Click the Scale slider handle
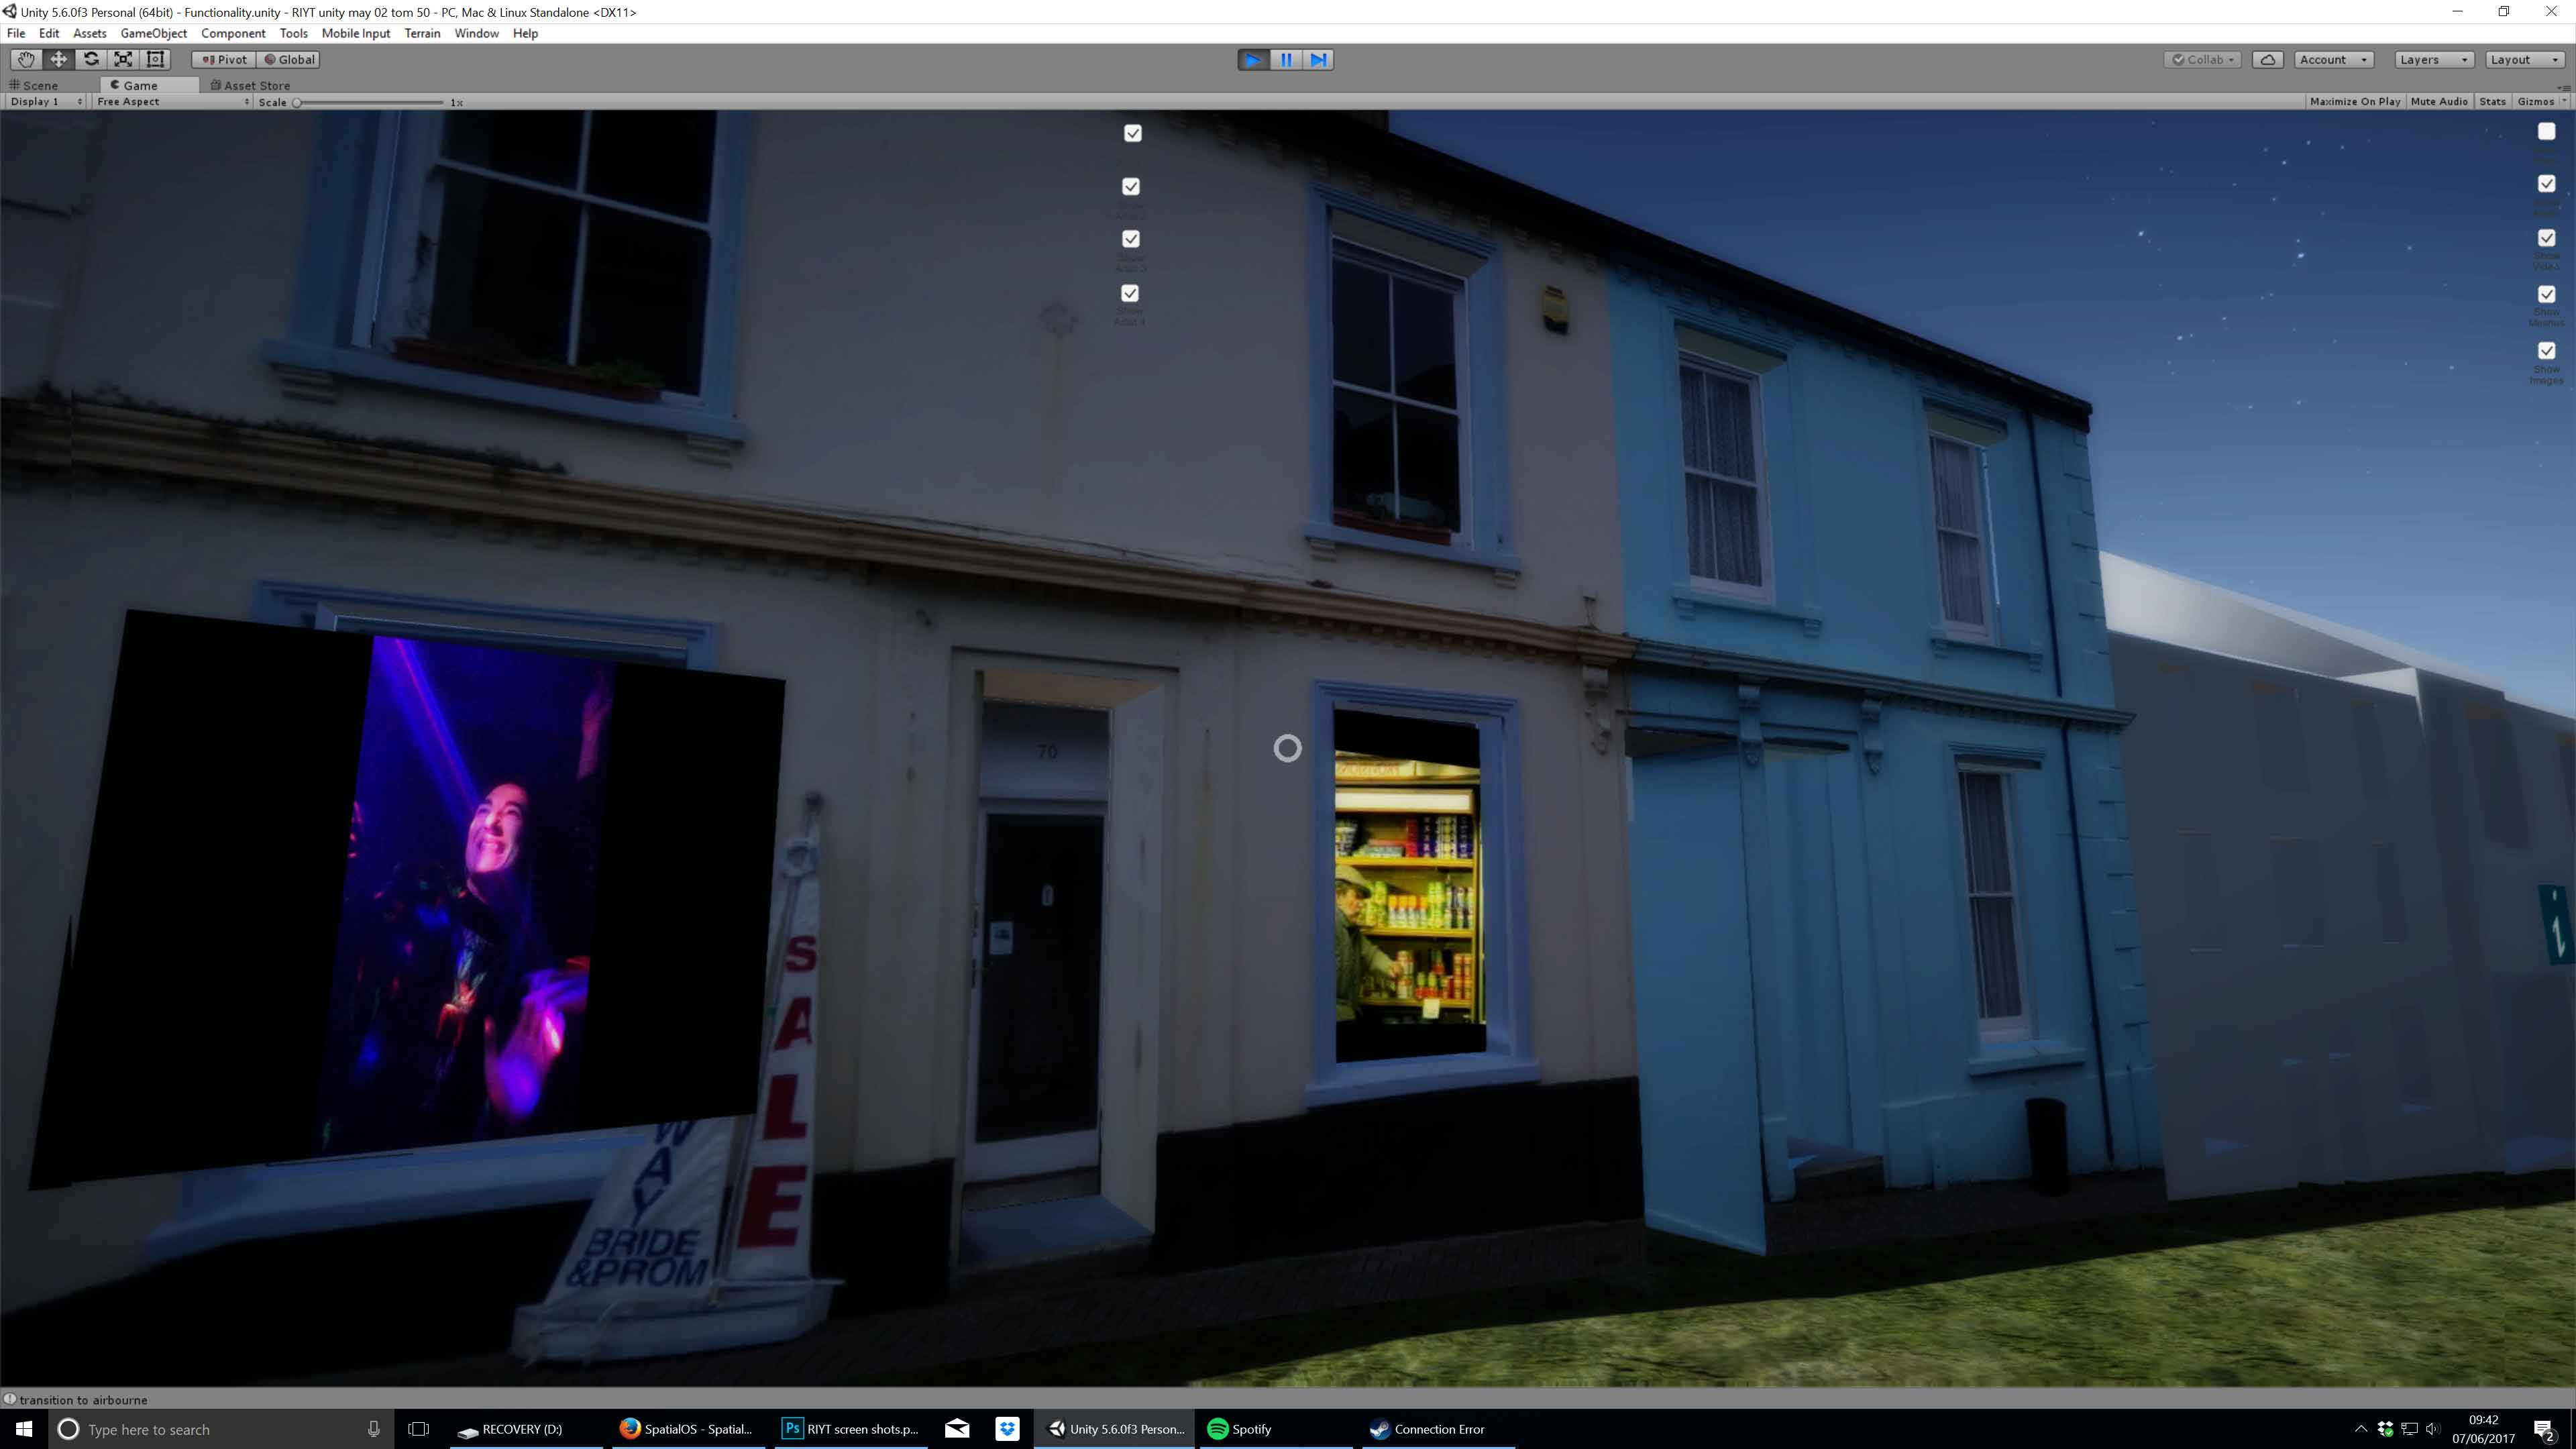The height and width of the screenshot is (1449, 2576). pyautogui.click(x=297, y=102)
